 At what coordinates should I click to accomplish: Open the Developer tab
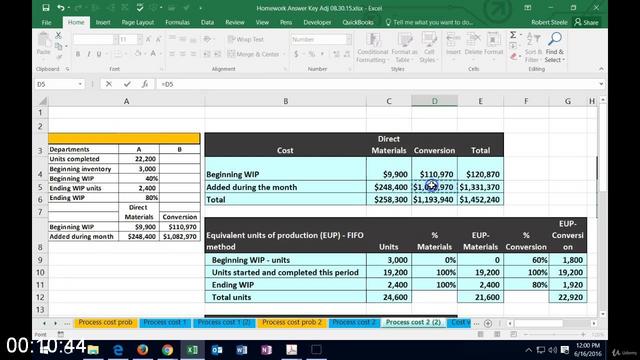[317, 22]
